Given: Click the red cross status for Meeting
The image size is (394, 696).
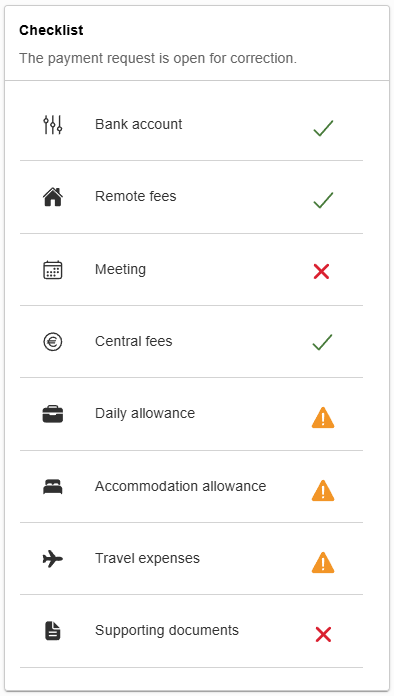Looking at the screenshot, I should tap(321, 271).
